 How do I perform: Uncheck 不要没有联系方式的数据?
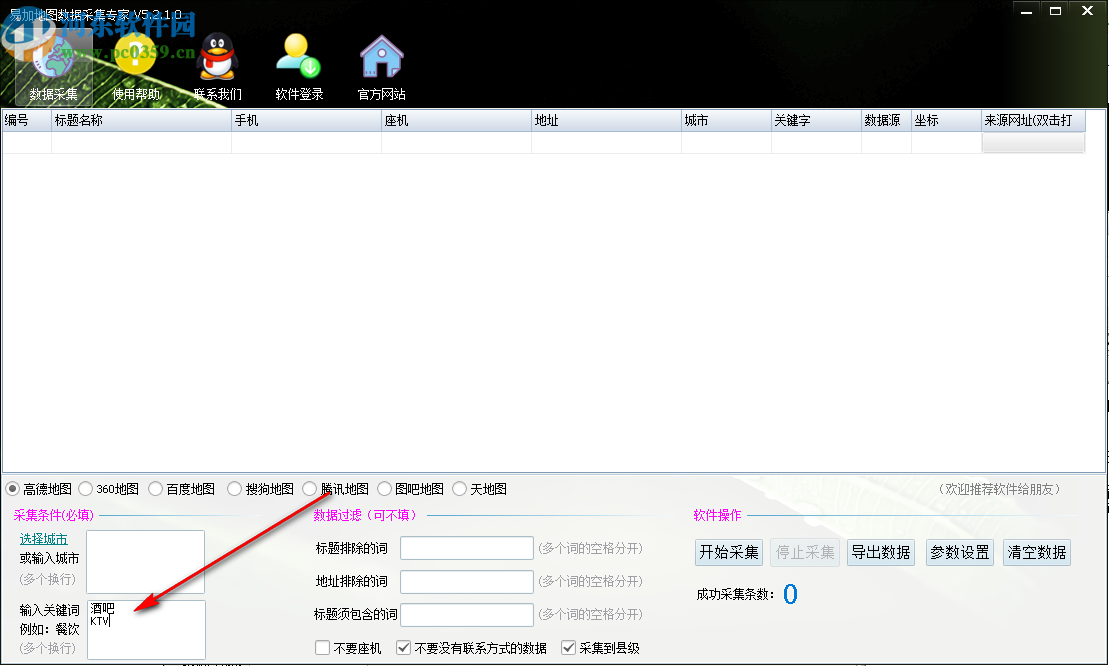tap(402, 647)
